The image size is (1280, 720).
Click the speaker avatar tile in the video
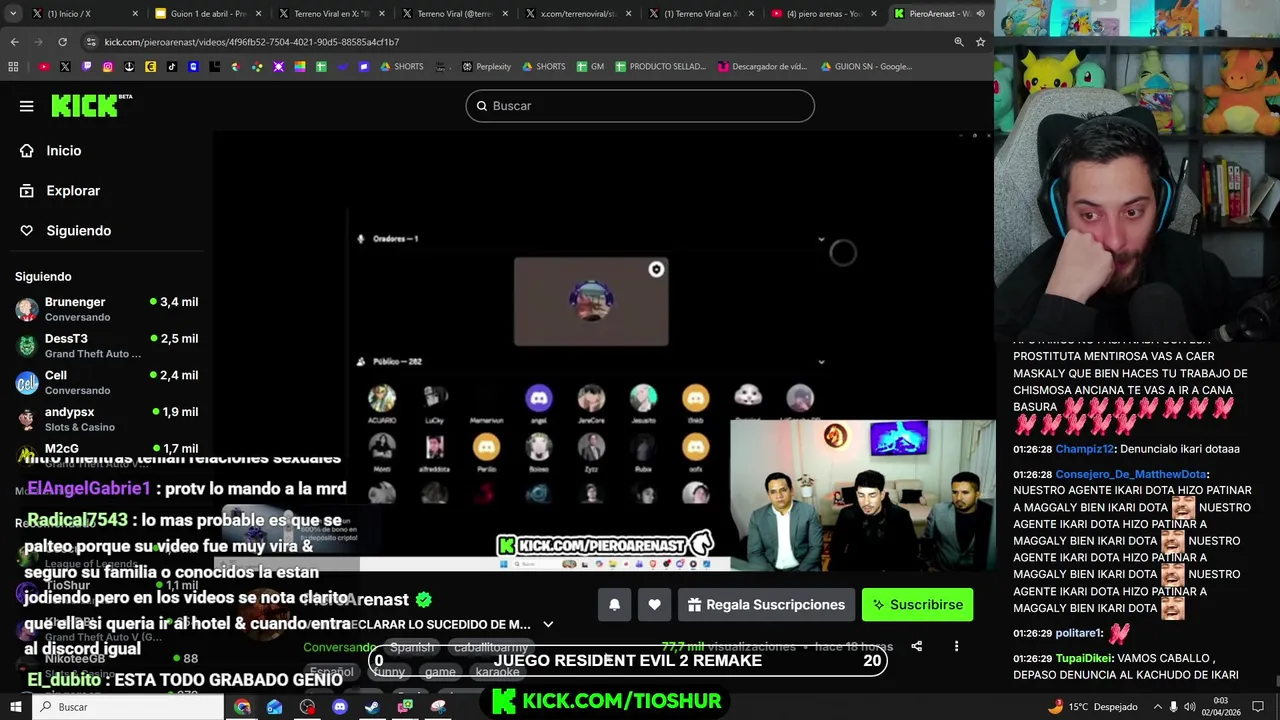pyautogui.click(x=591, y=301)
